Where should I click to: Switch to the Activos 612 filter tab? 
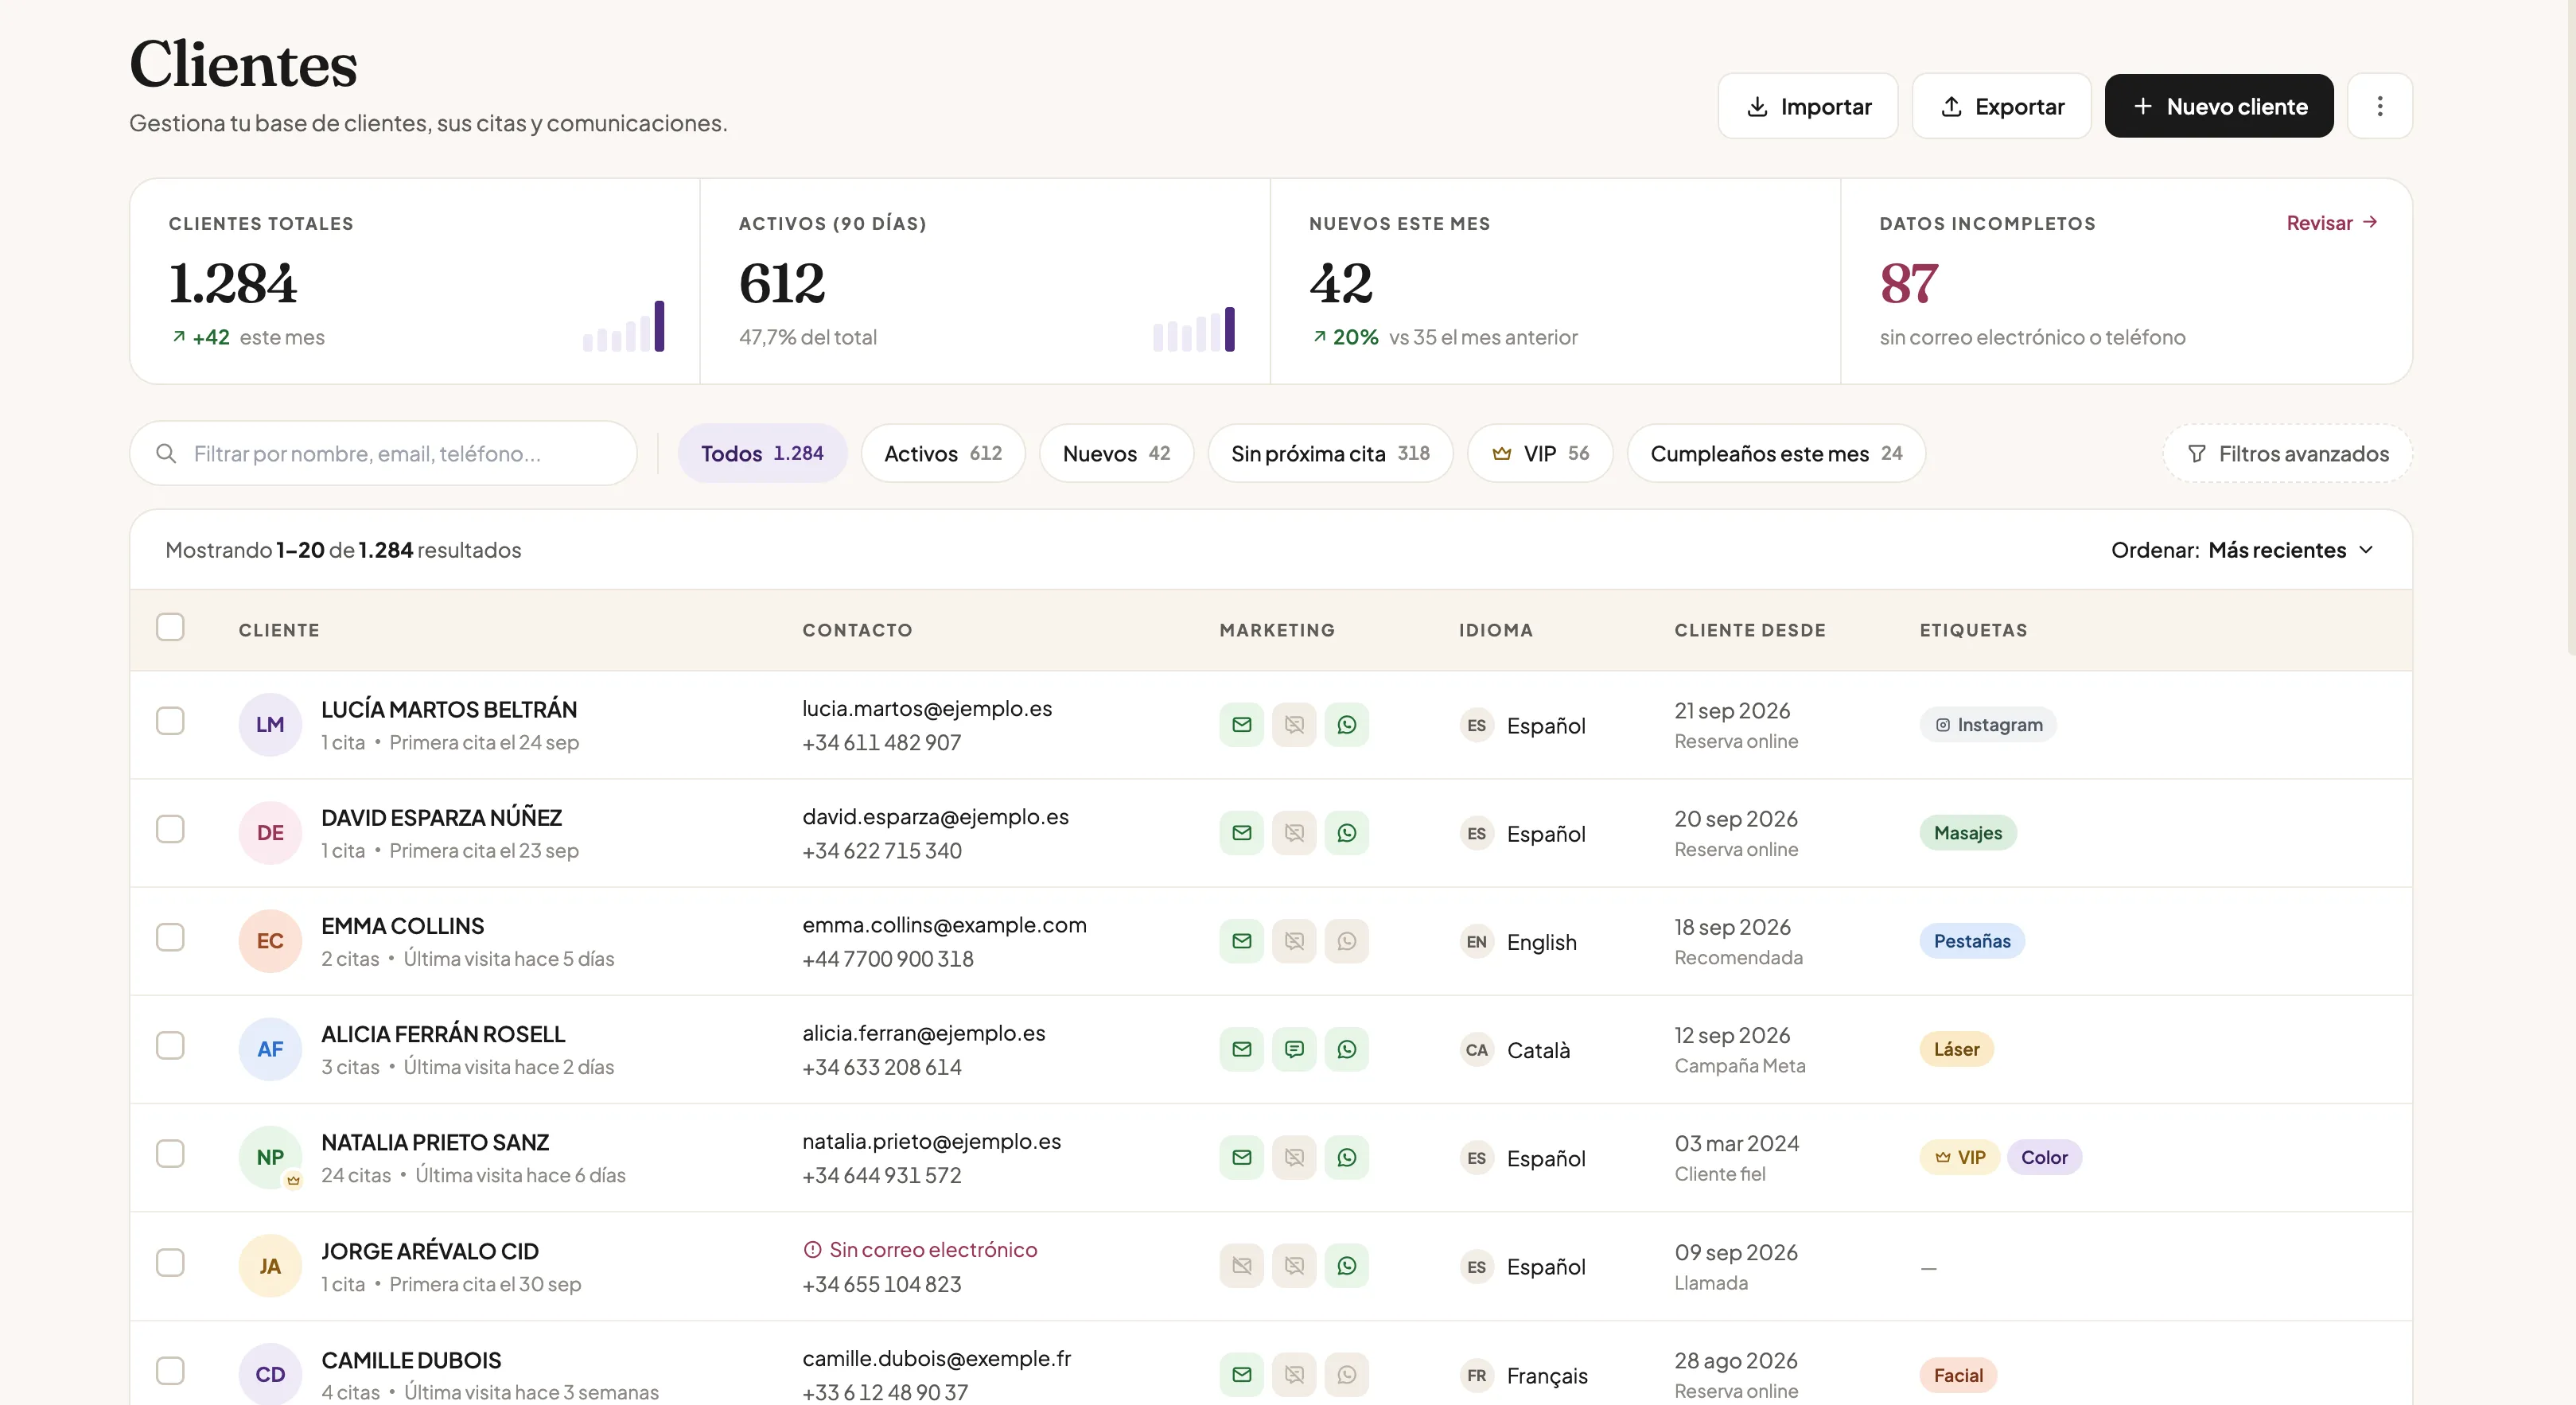click(x=942, y=454)
